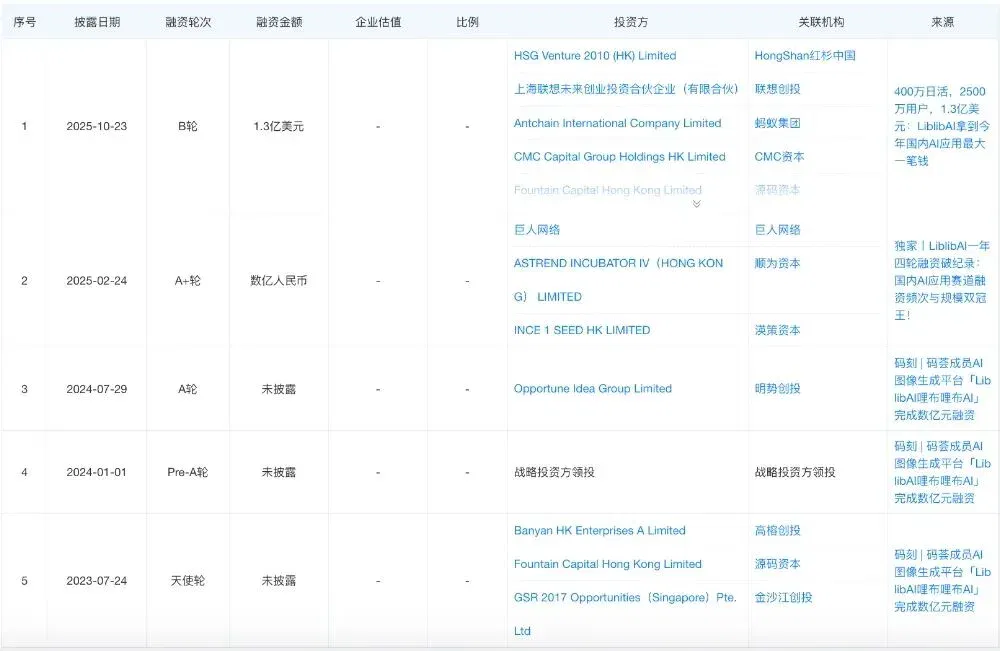Open 顺为资本 affiliated institution link
Screen dimensions: 1000x651
(777, 263)
